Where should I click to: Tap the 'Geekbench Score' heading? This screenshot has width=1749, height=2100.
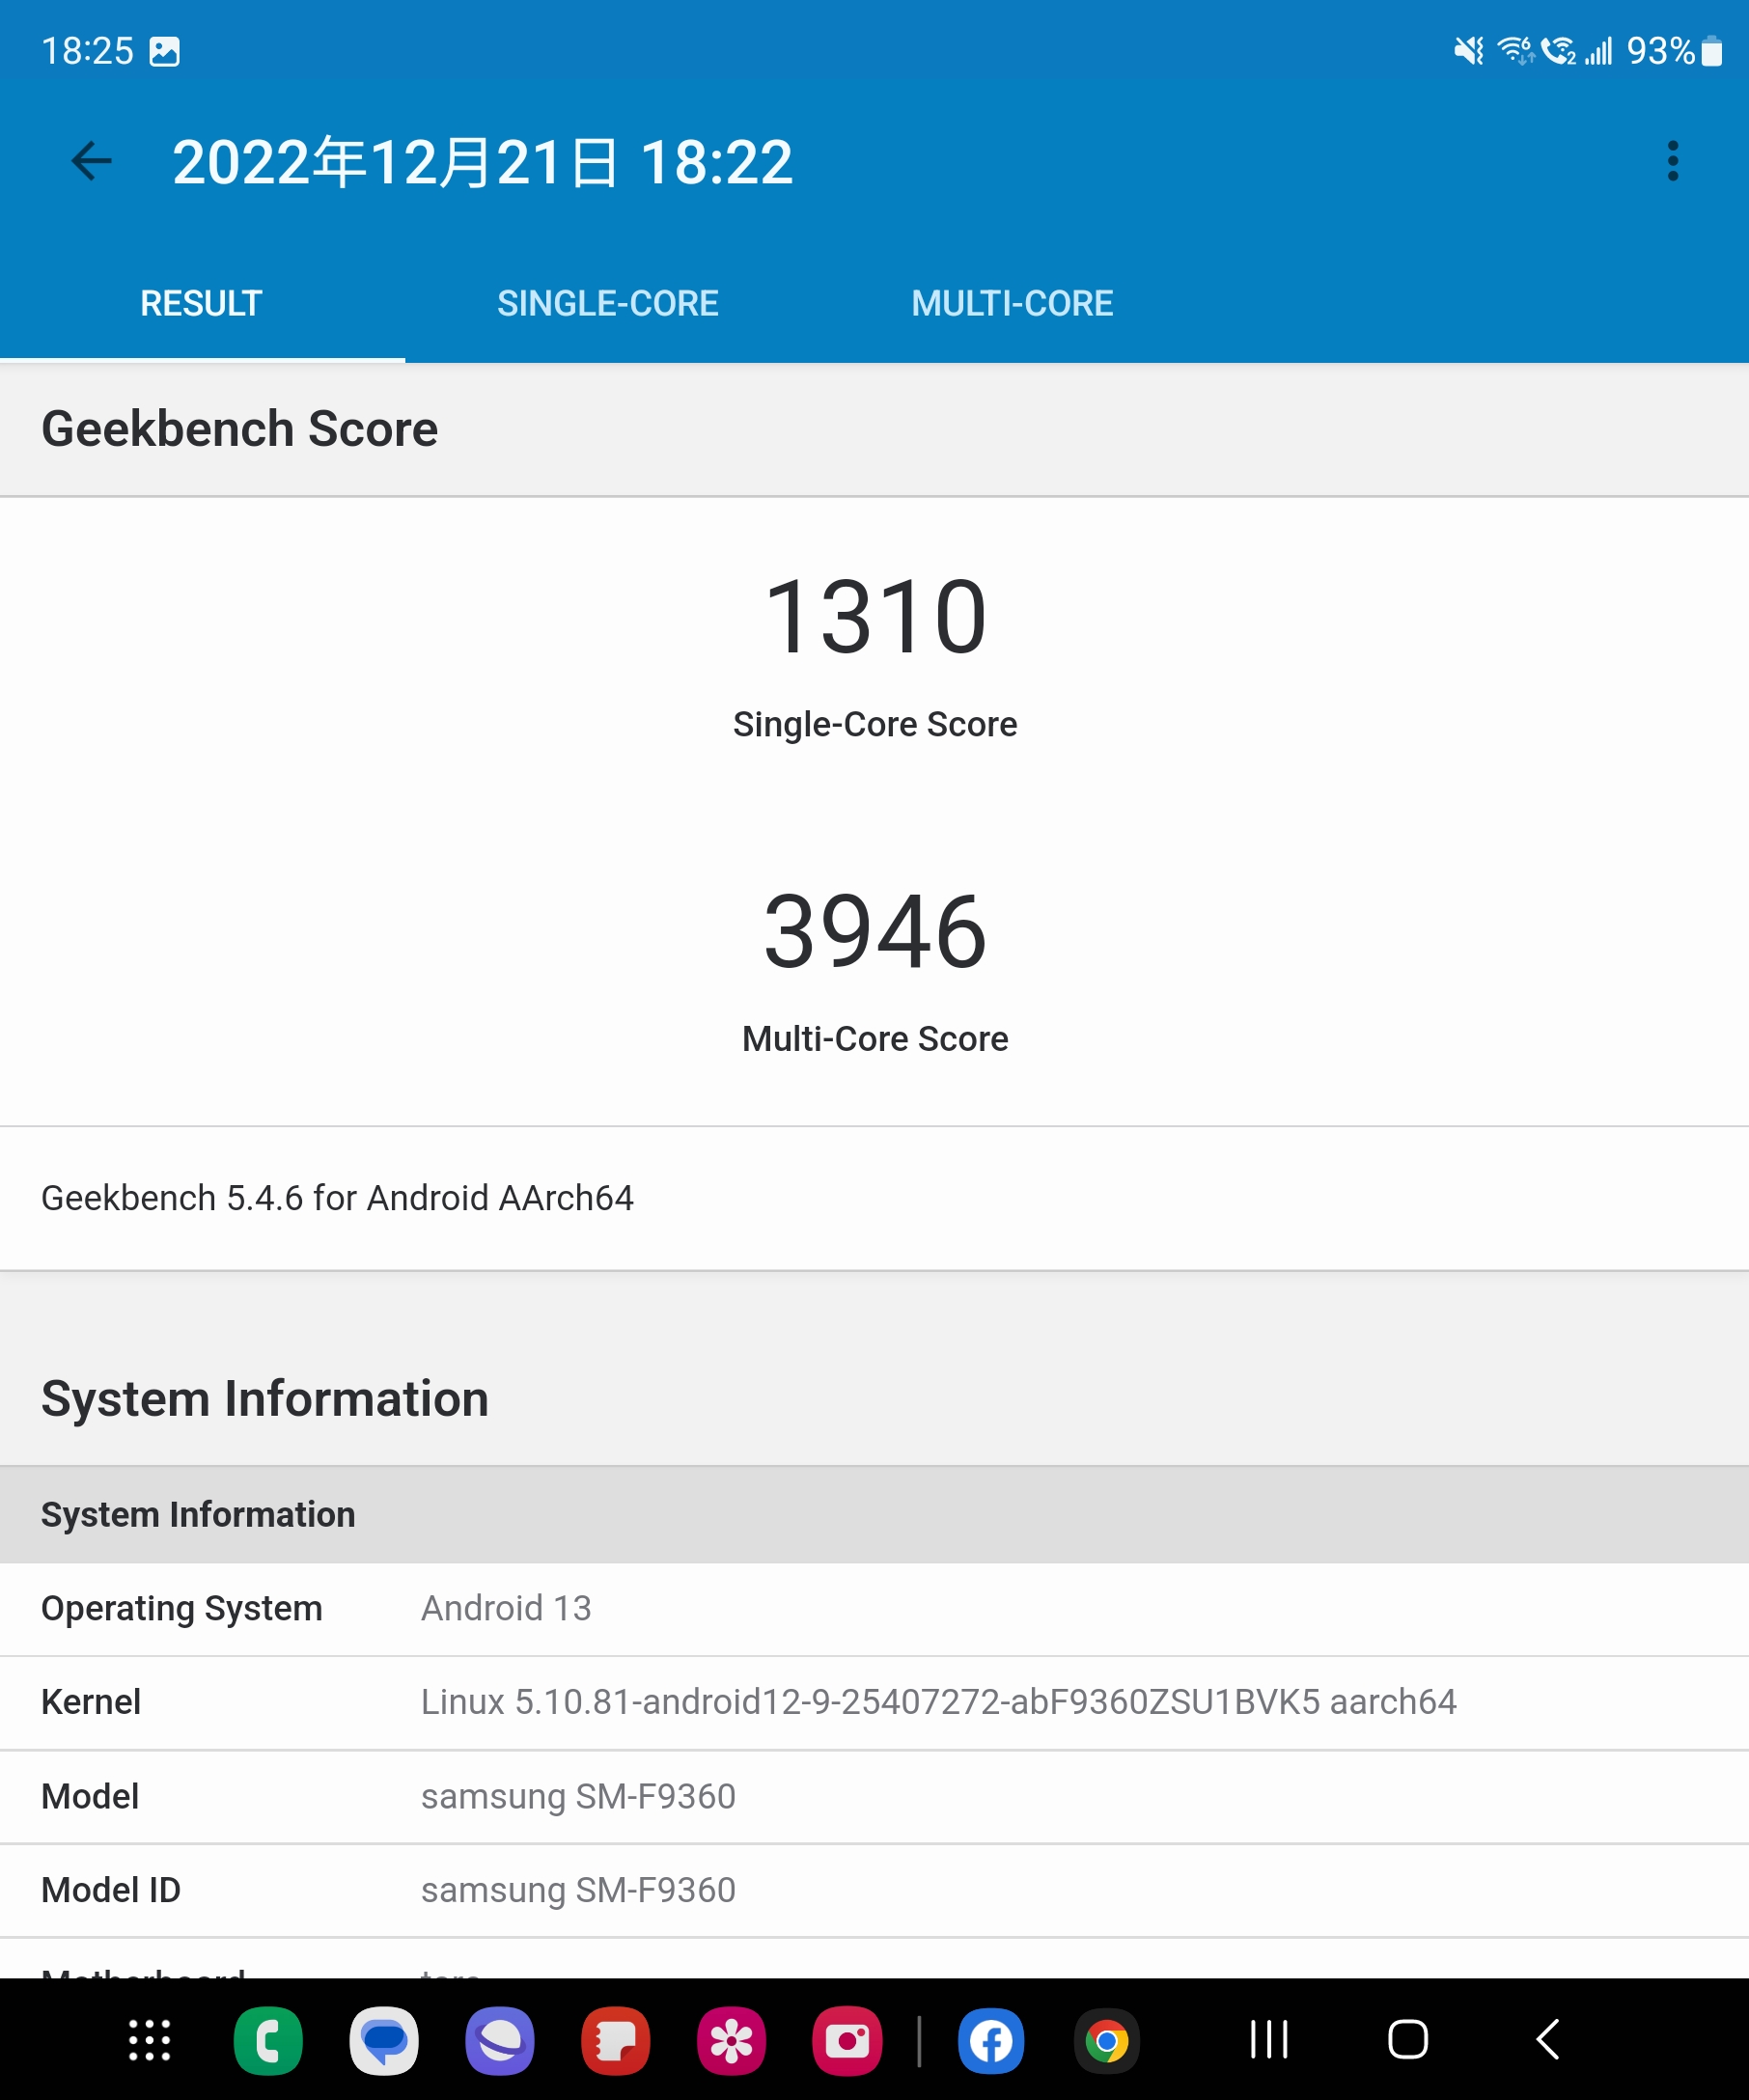point(239,430)
